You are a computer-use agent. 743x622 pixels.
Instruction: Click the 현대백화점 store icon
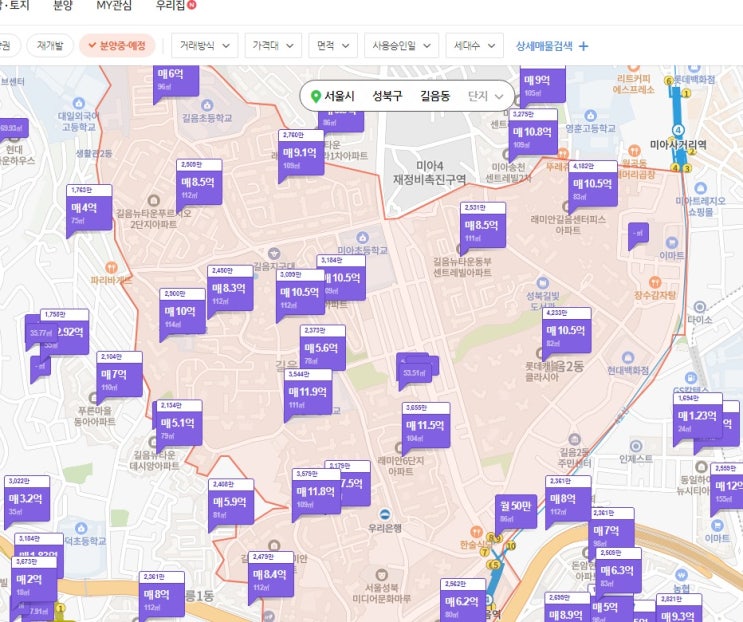click(x=628, y=358)
